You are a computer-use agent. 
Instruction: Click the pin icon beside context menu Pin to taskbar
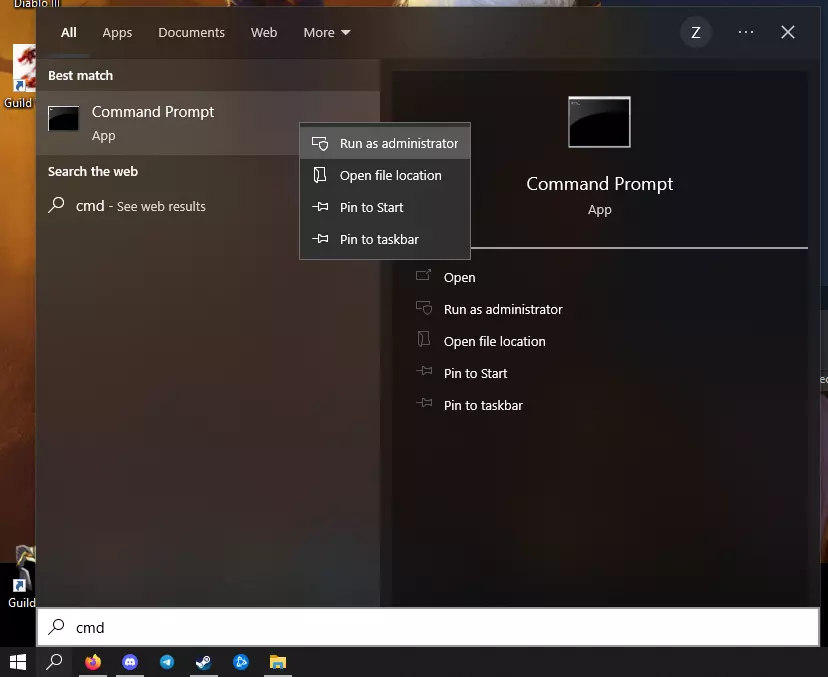coord(320,239)
